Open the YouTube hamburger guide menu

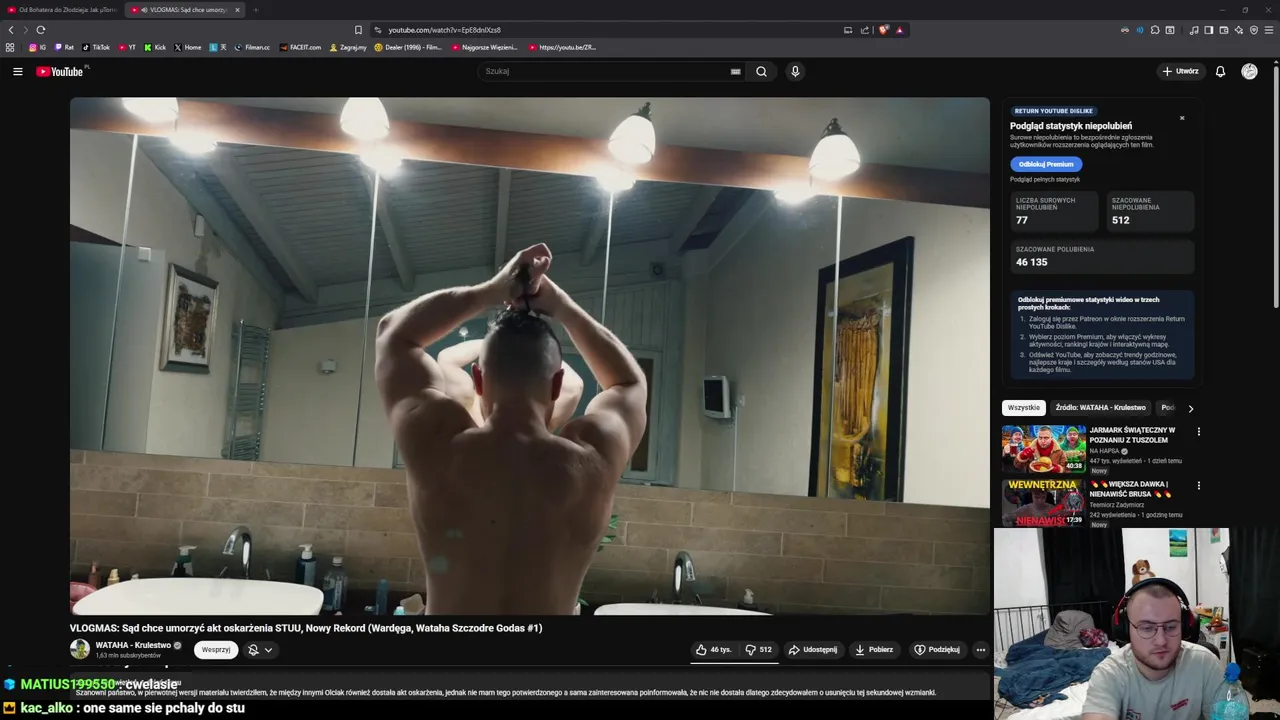(x=17, y=71)
